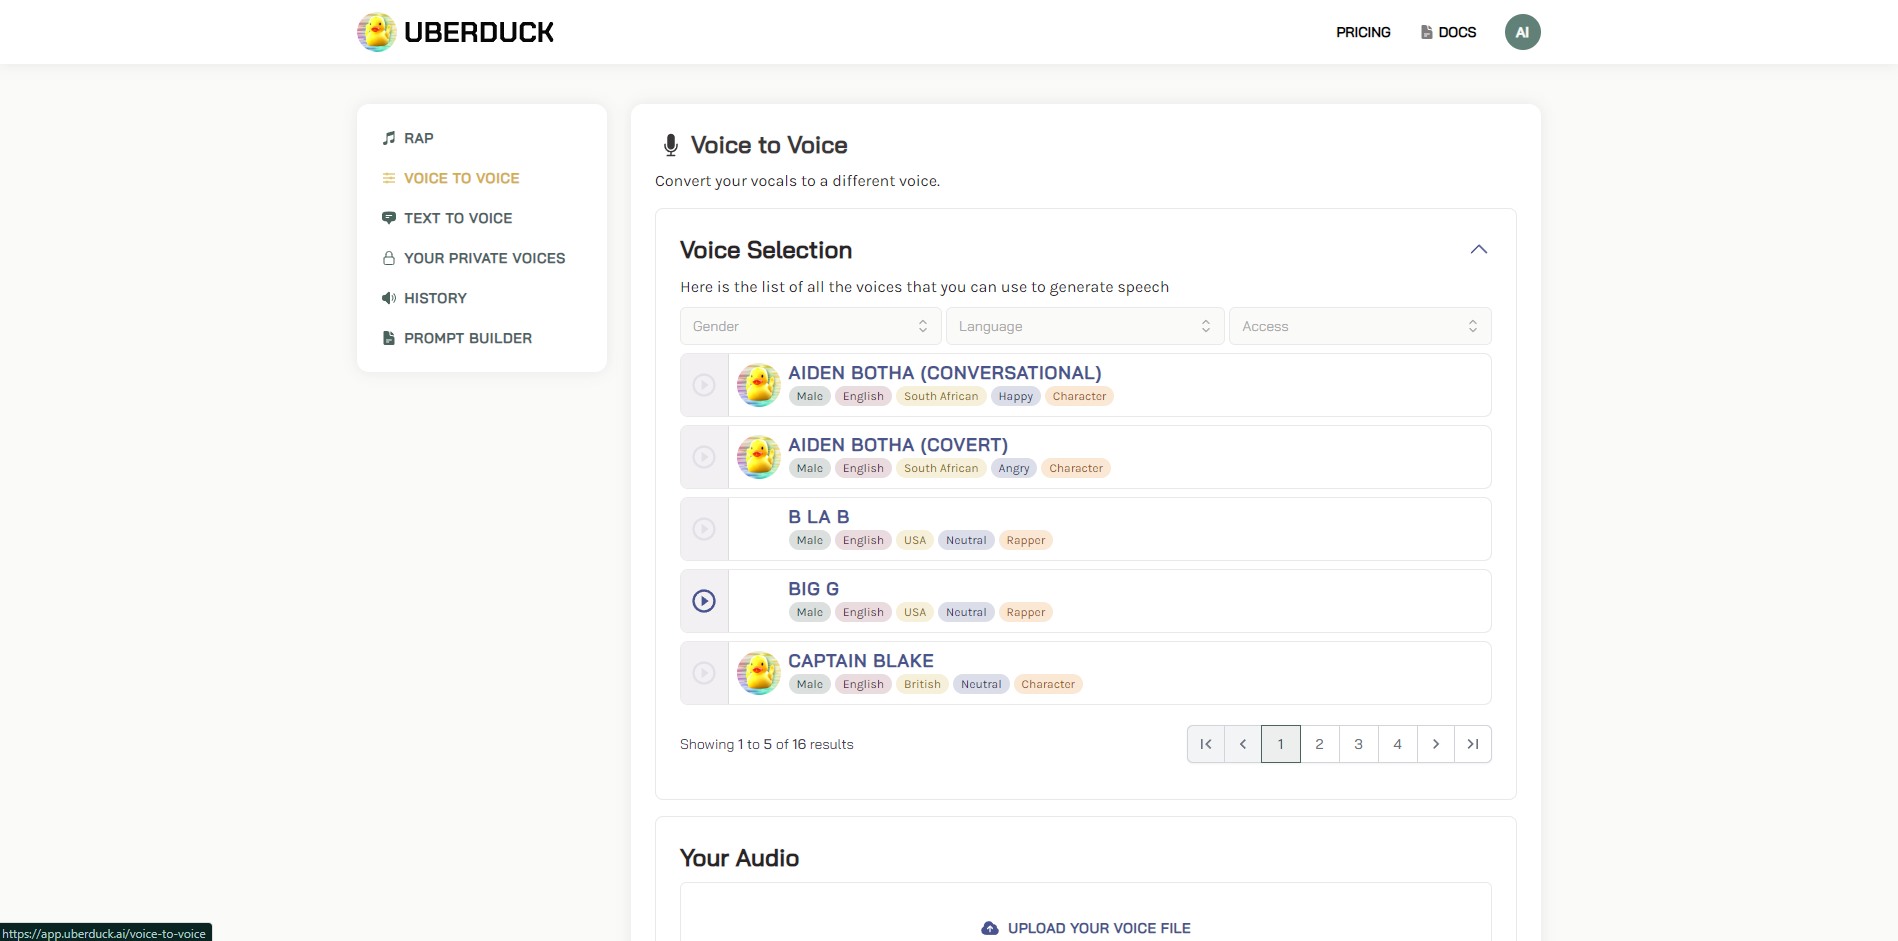Go to results page 4
The width and height of the screenshot is (1898, 941).
(1398, 744)
